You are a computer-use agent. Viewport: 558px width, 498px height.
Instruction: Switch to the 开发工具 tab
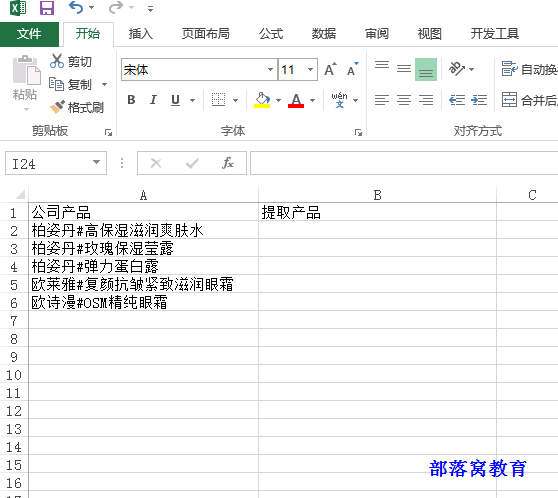point(495,34)
